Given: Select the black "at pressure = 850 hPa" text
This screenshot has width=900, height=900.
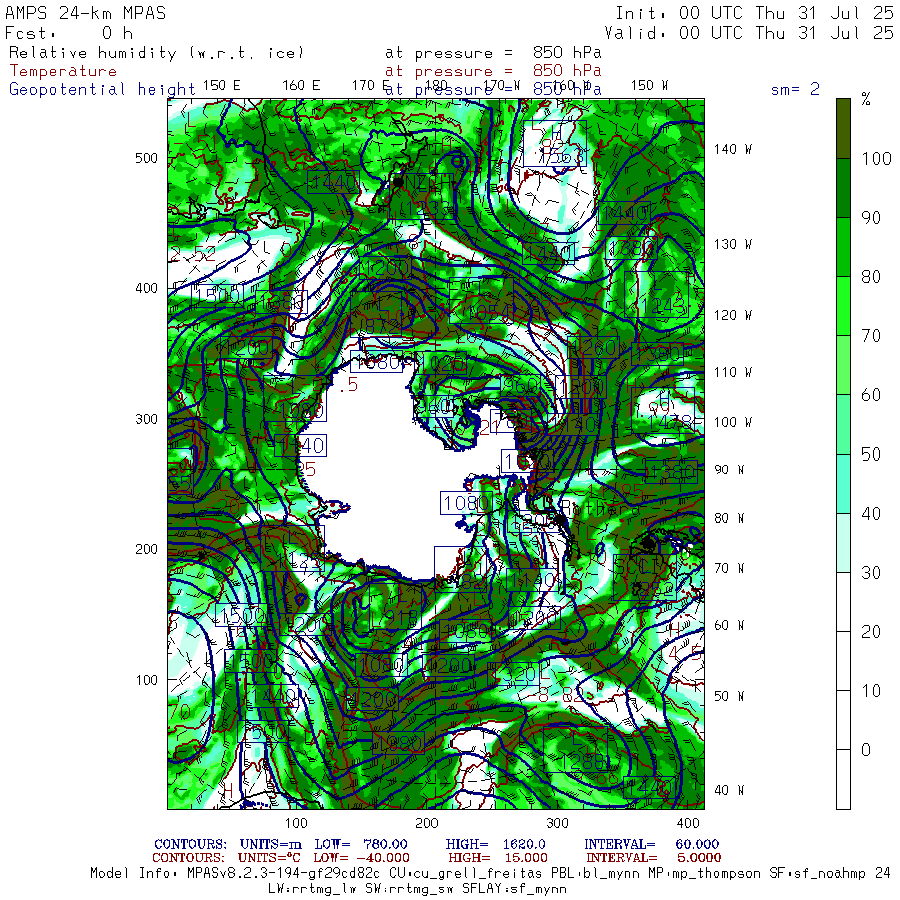Looking at the screenshot, I should tap(493, 53).
